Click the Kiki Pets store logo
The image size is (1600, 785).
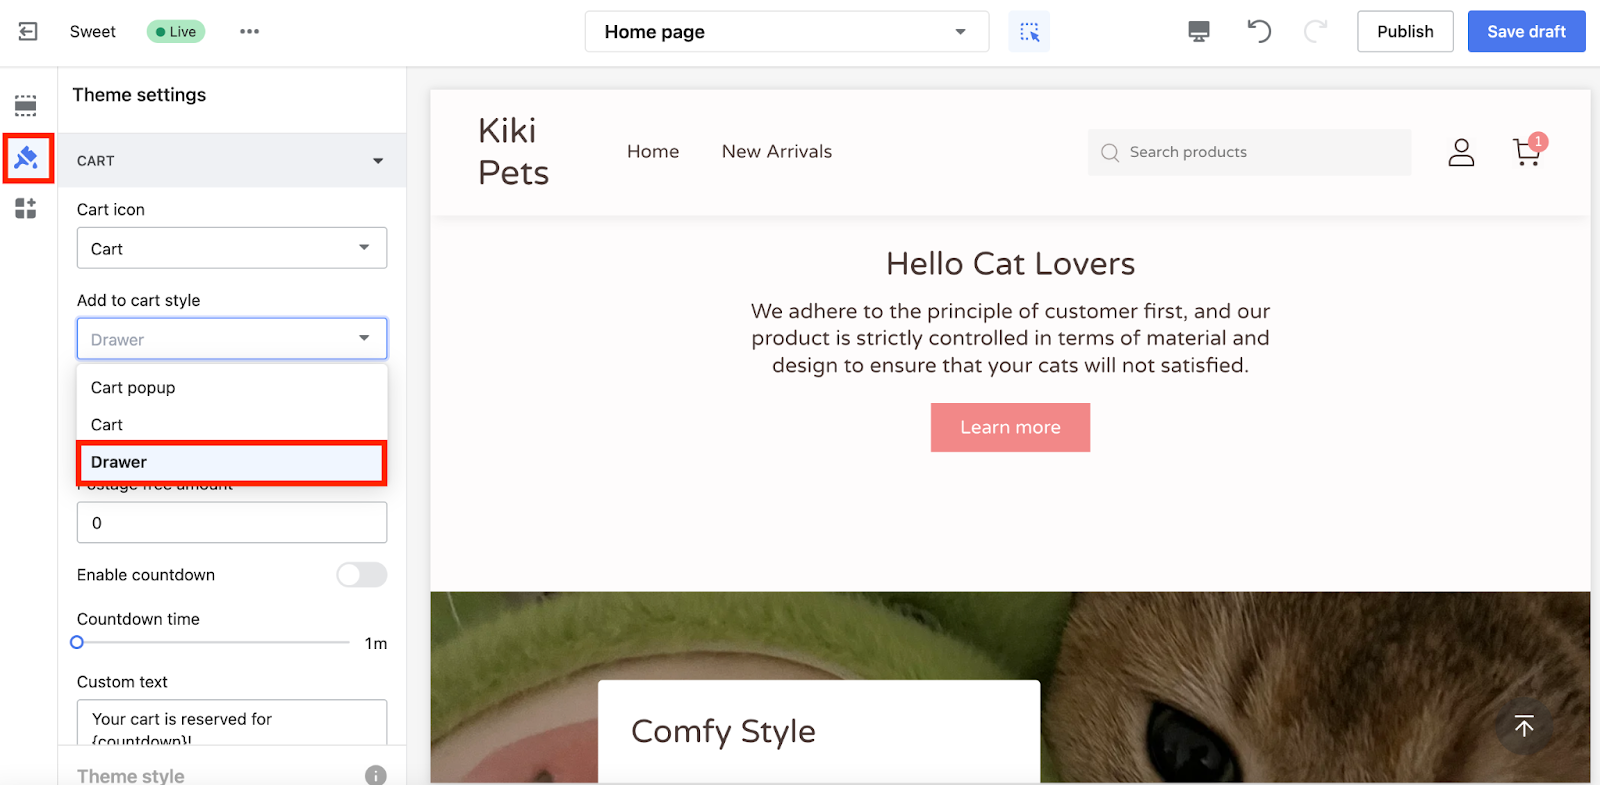pos(513,152)
